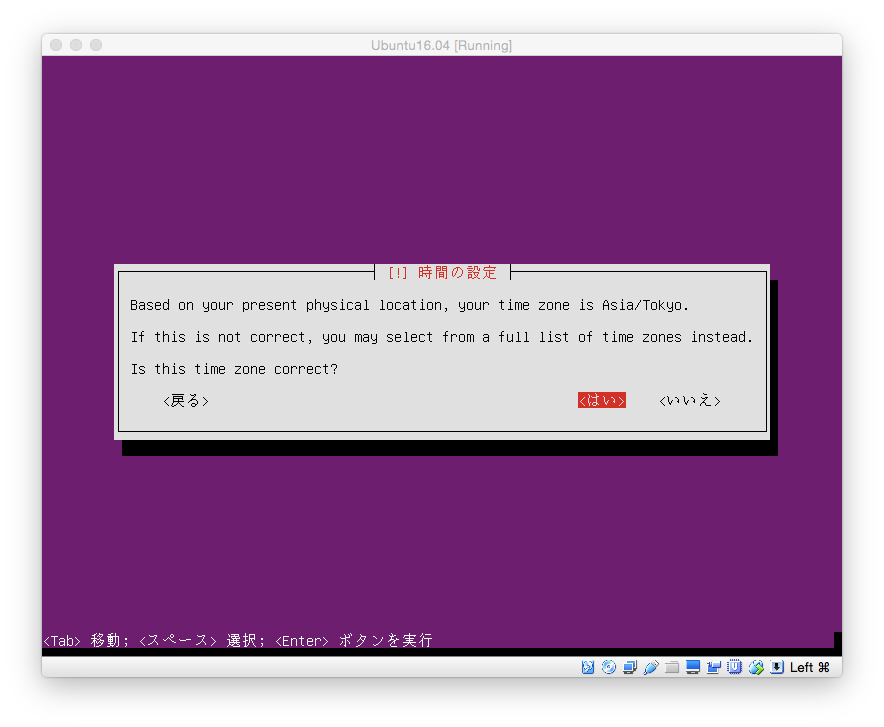Click the 'Is this time zone correct?' text
The width and height of the screenshot is (884, 727).
click(234, 369)
